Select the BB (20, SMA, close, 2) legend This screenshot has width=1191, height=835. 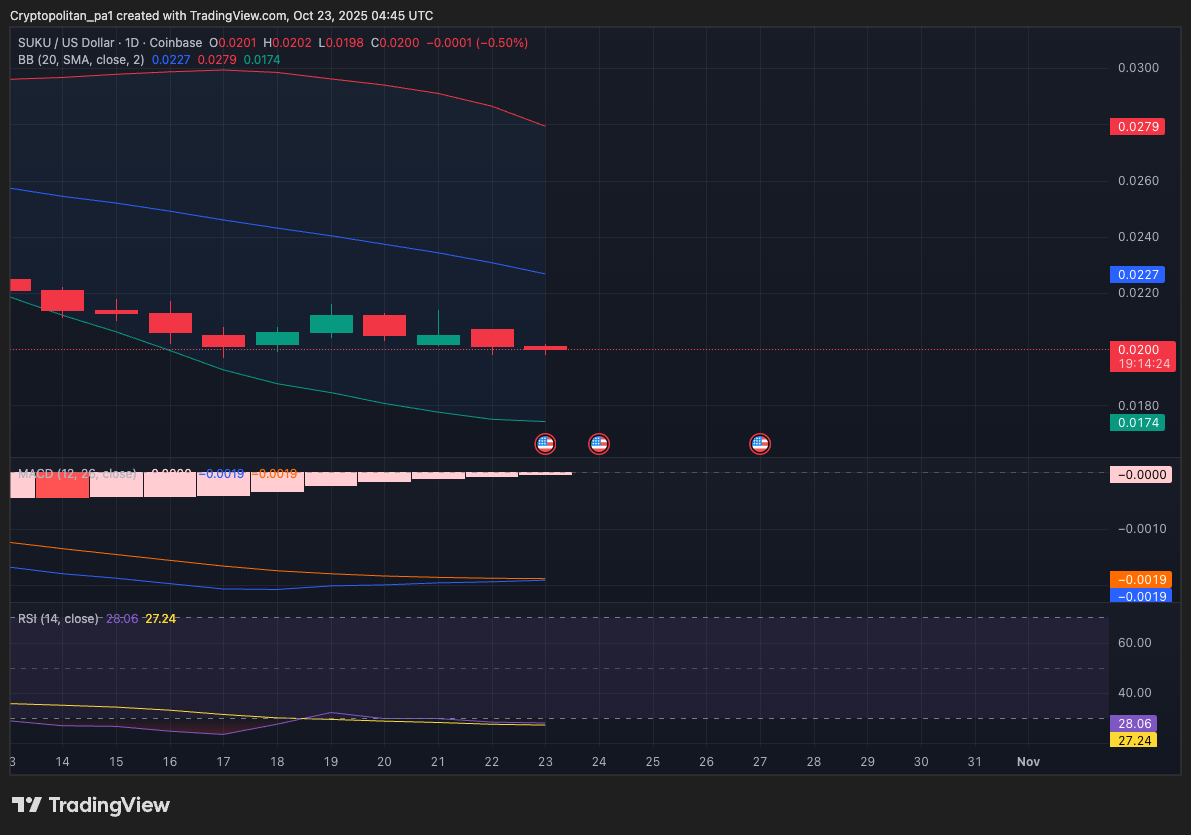(x=81, y=60)
